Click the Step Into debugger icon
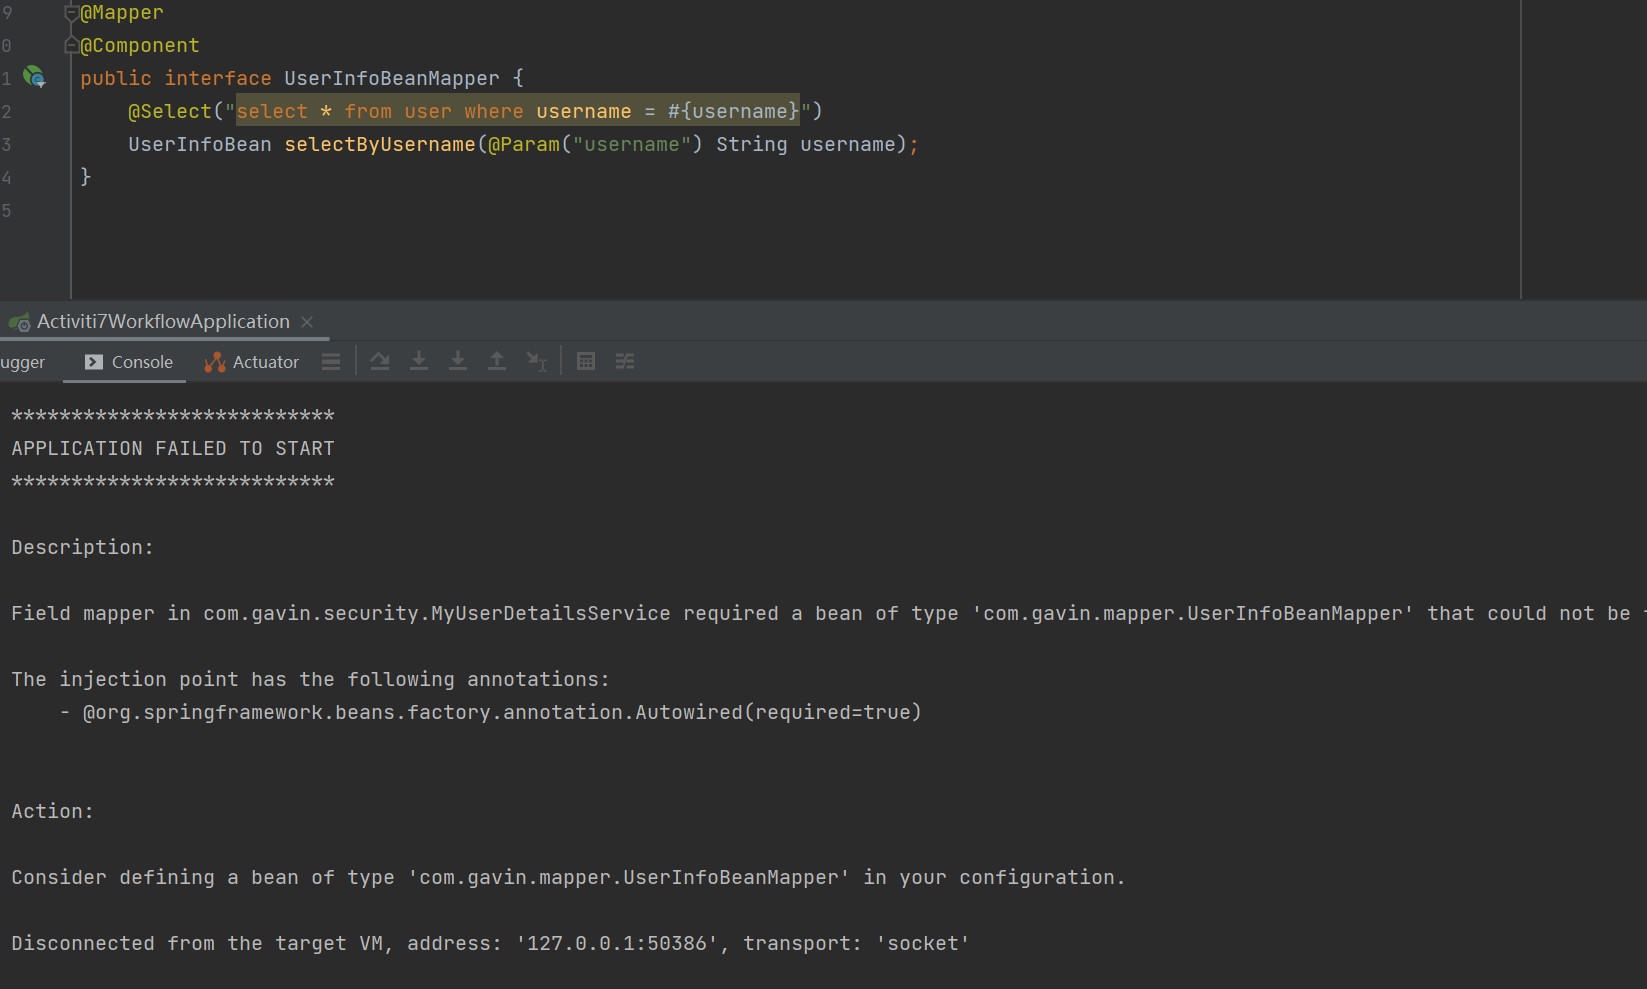Viewport: 1647px width, 989px height. (419, 362)
